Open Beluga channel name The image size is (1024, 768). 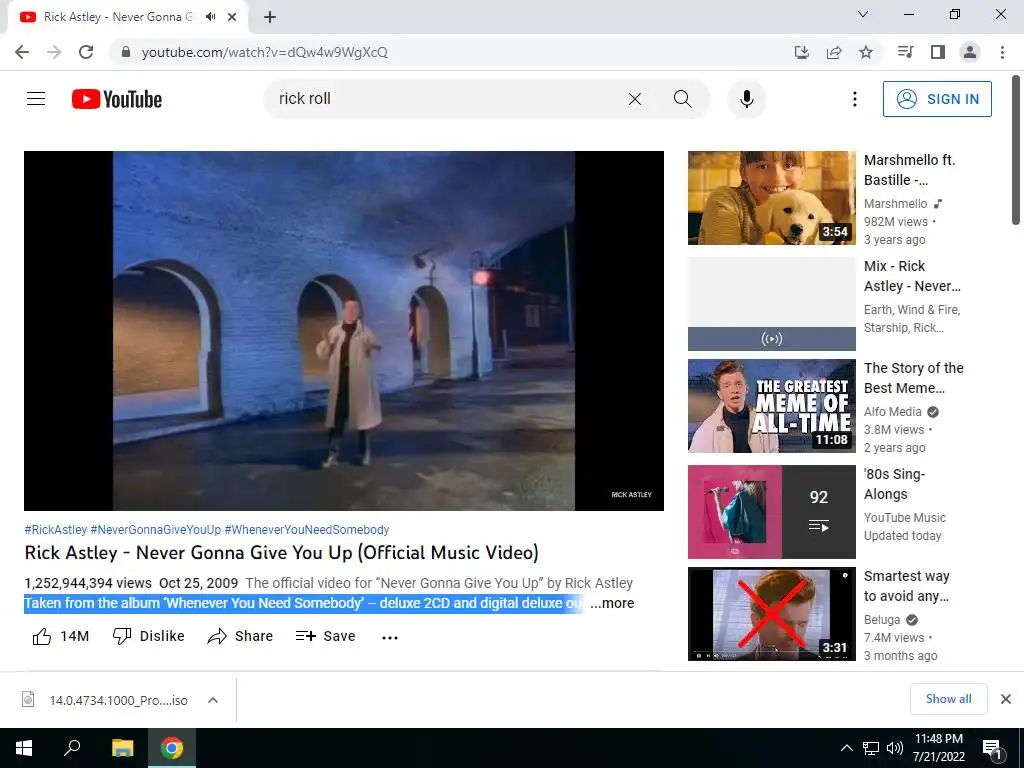[x=882, y=619]
